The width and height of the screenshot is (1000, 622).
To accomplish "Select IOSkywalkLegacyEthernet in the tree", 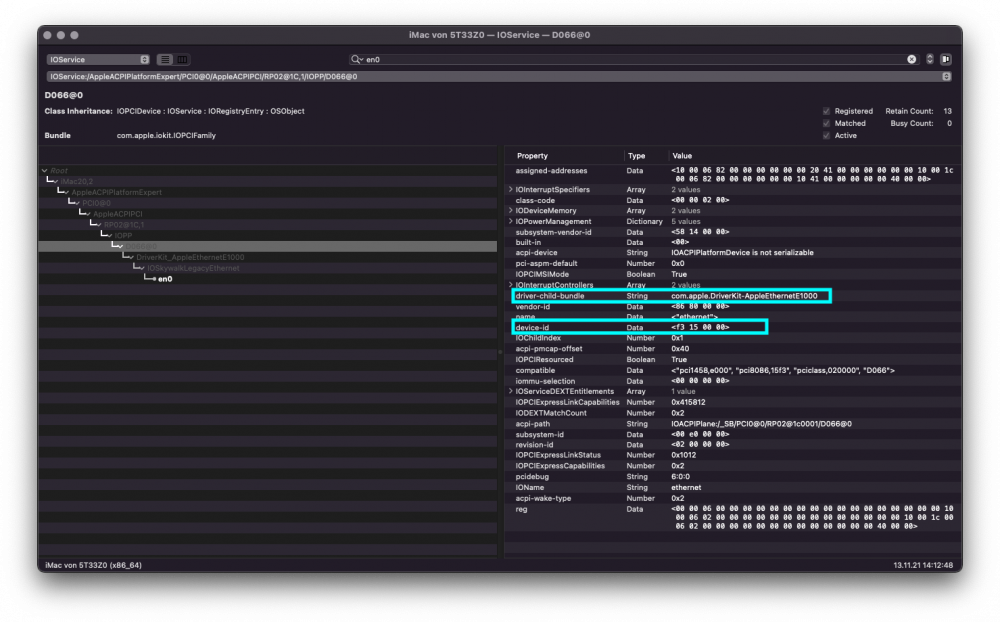I will click(x=193, y=268).
